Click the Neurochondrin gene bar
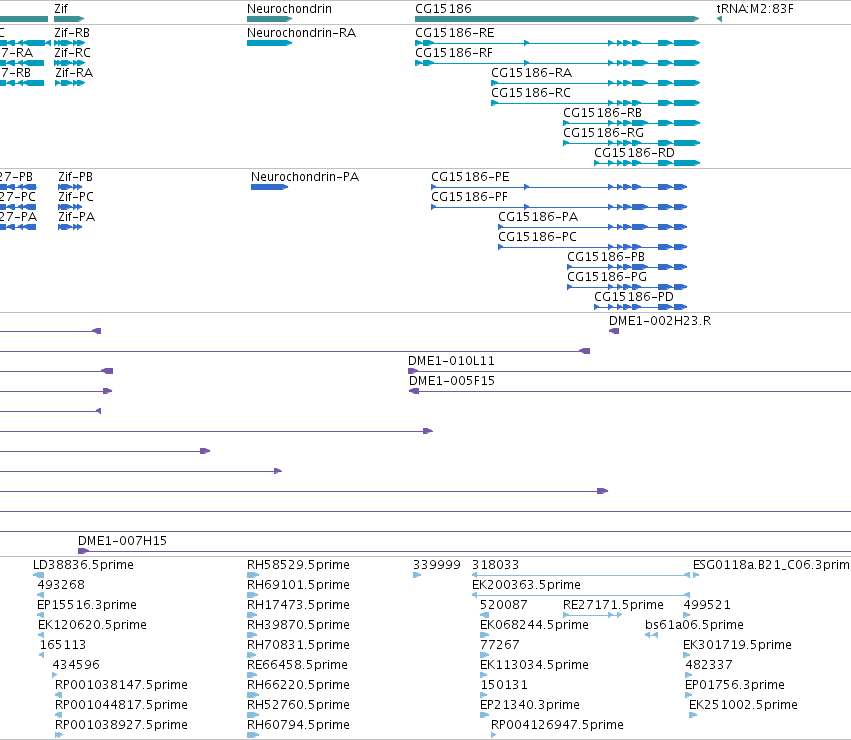This screenshot has height=740, width=851. coord(269,19)
